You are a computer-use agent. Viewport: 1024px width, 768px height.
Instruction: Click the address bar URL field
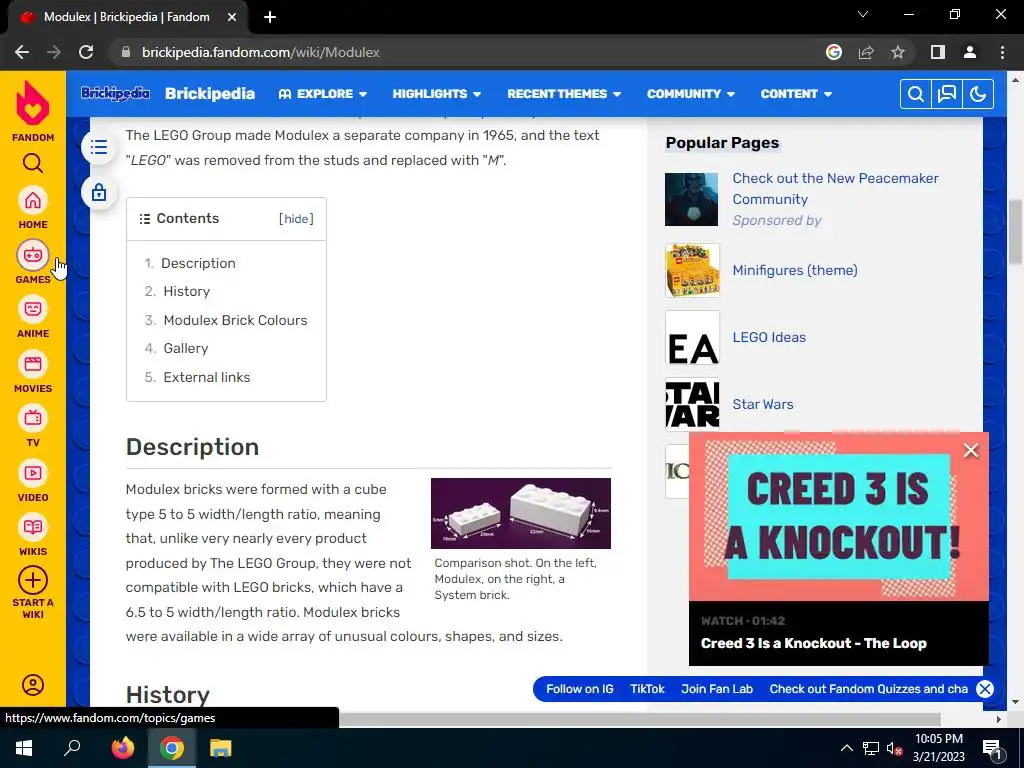coord(470,52)
